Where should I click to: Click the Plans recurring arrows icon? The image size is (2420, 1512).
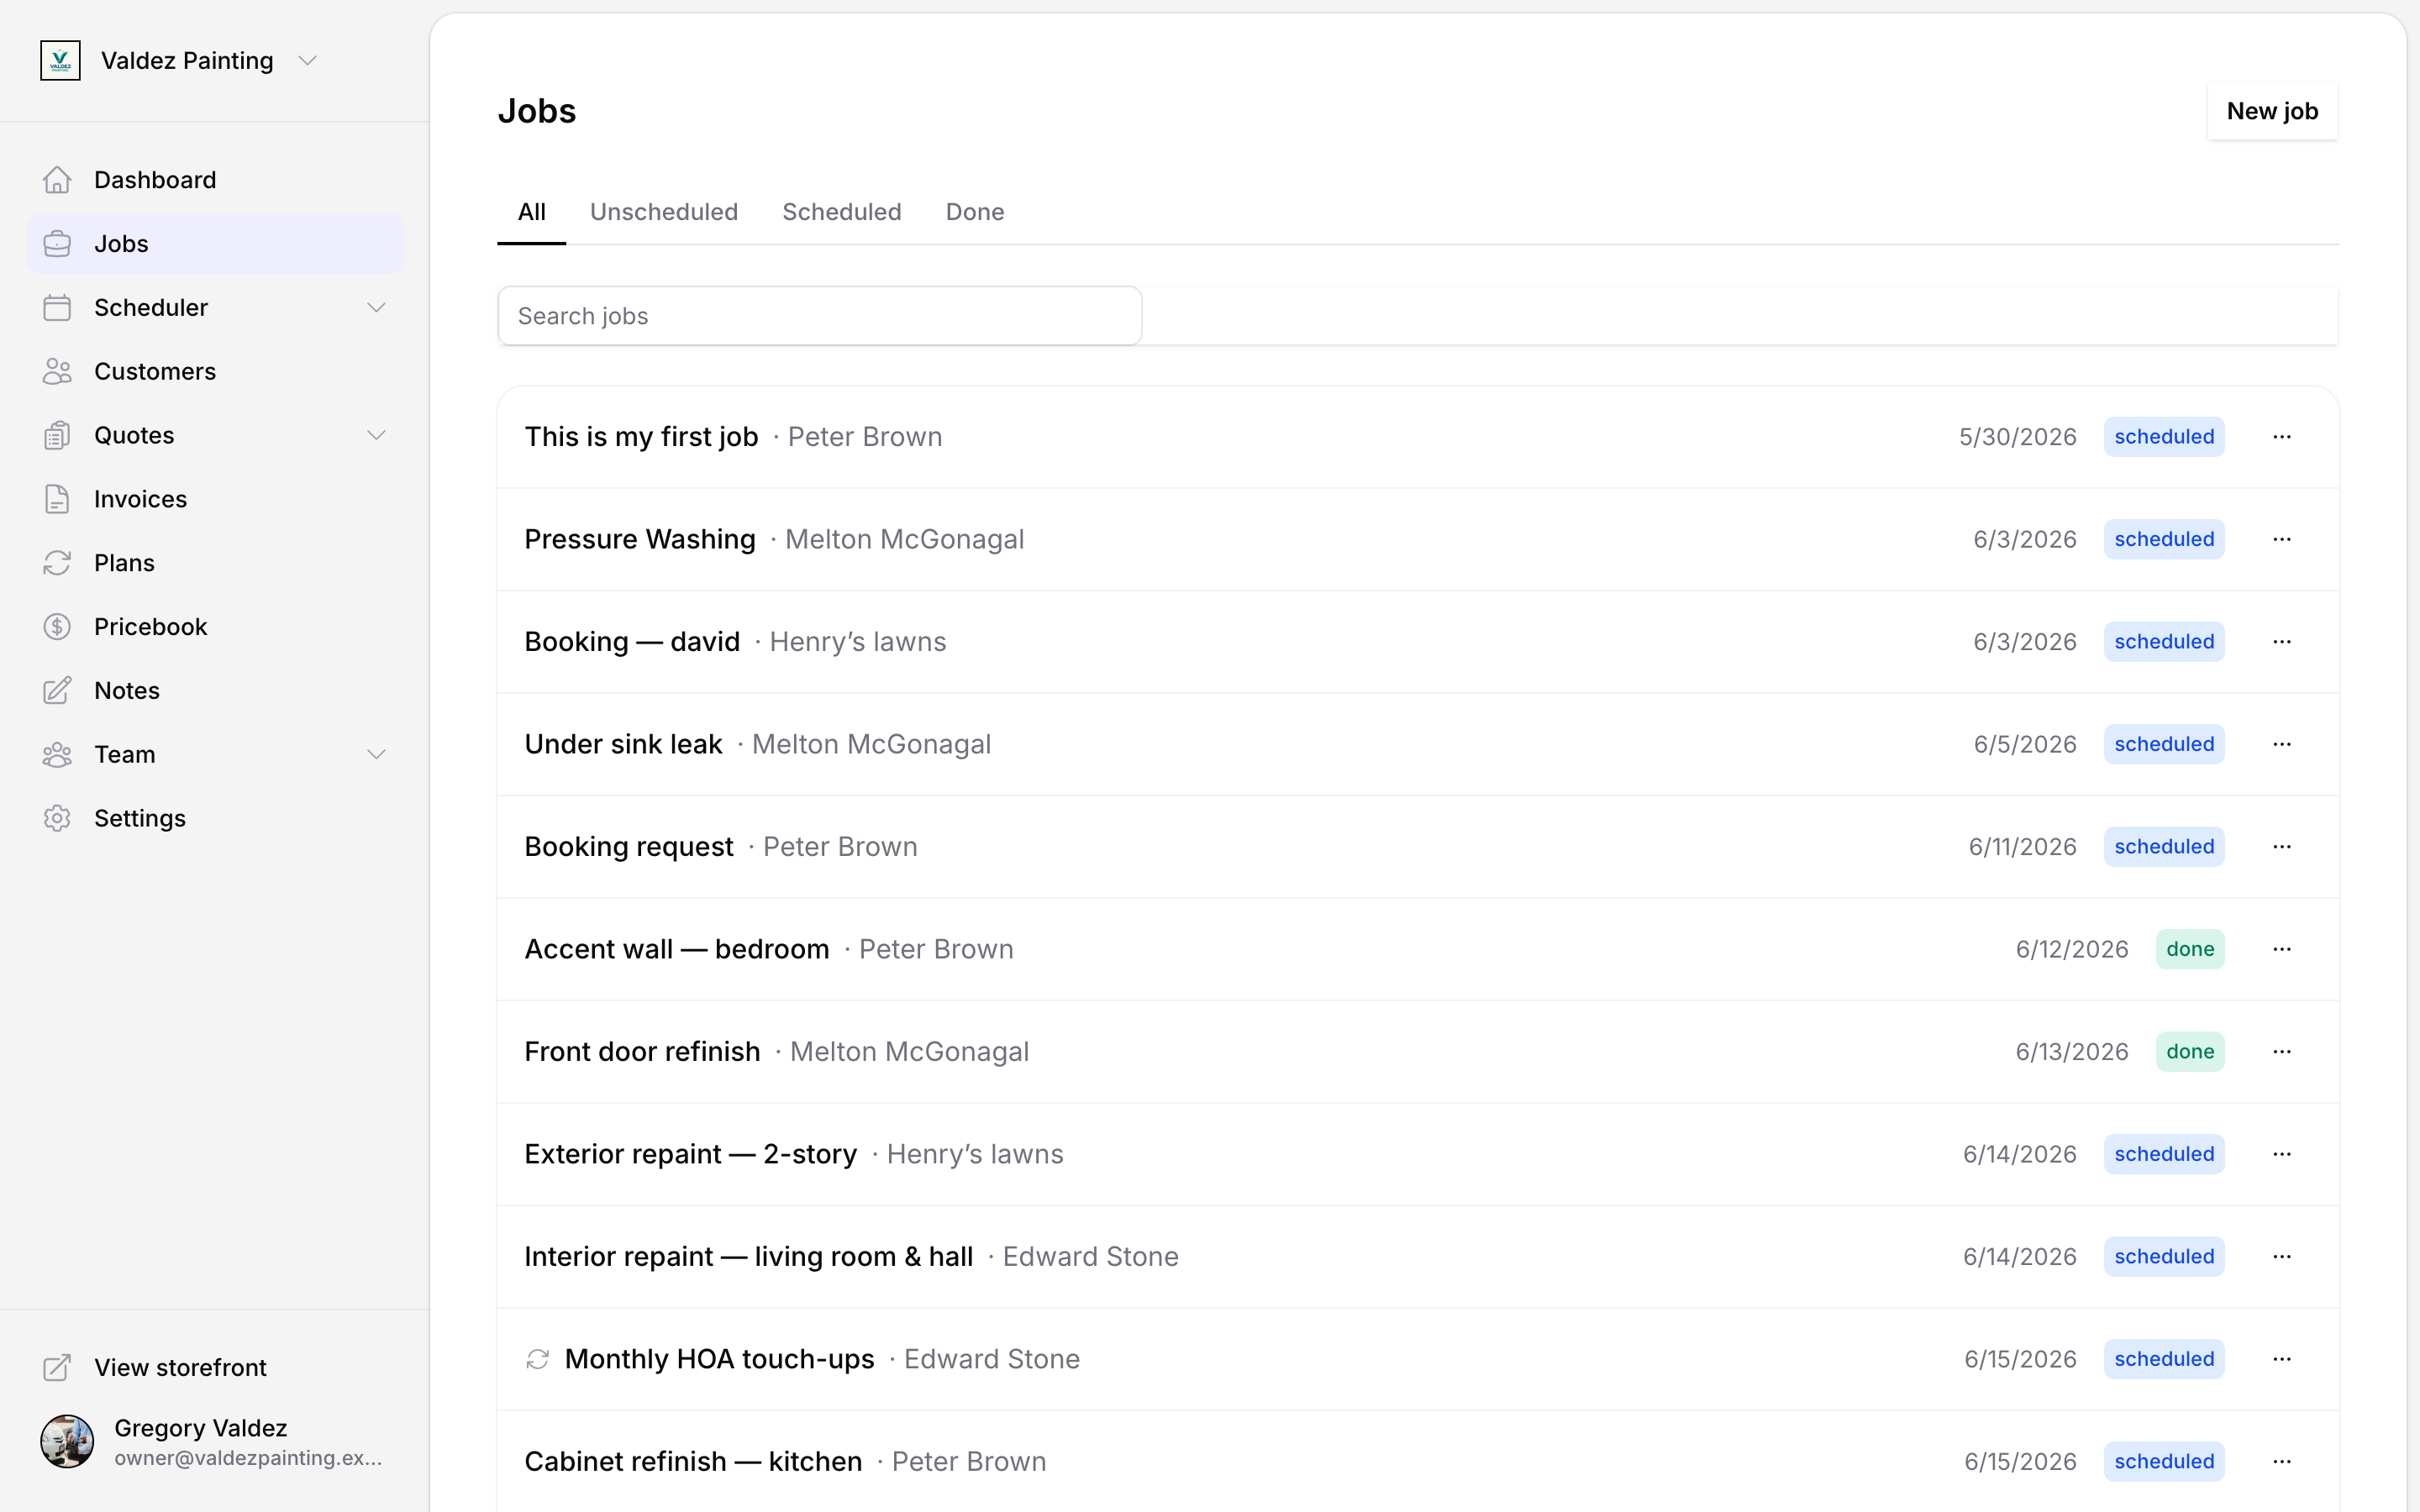coord(57,563)
